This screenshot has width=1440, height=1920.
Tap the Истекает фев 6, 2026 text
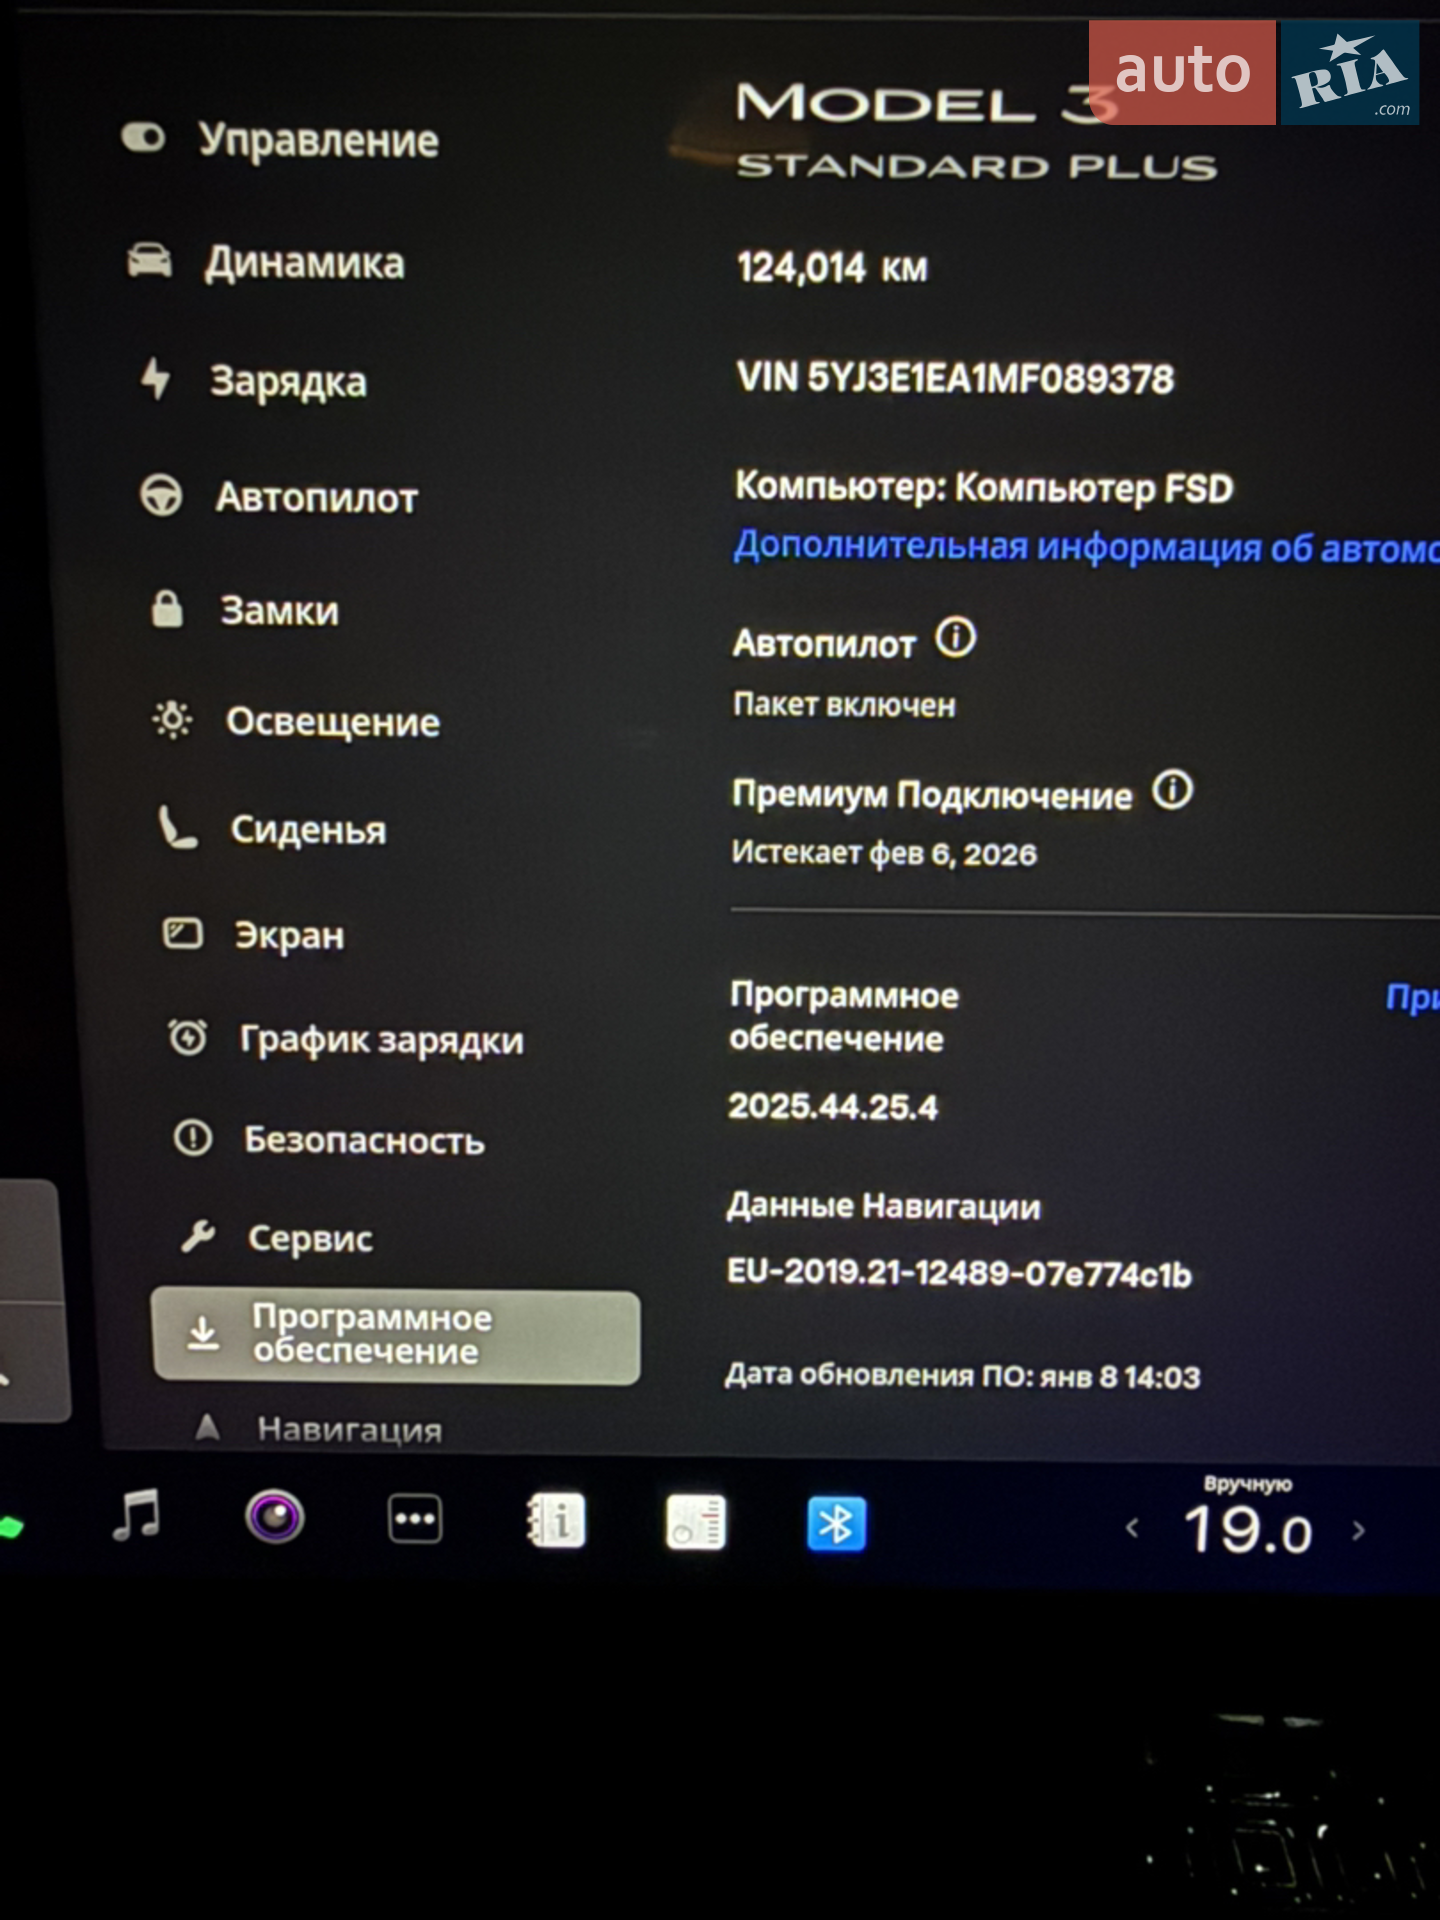click(884, 853)
